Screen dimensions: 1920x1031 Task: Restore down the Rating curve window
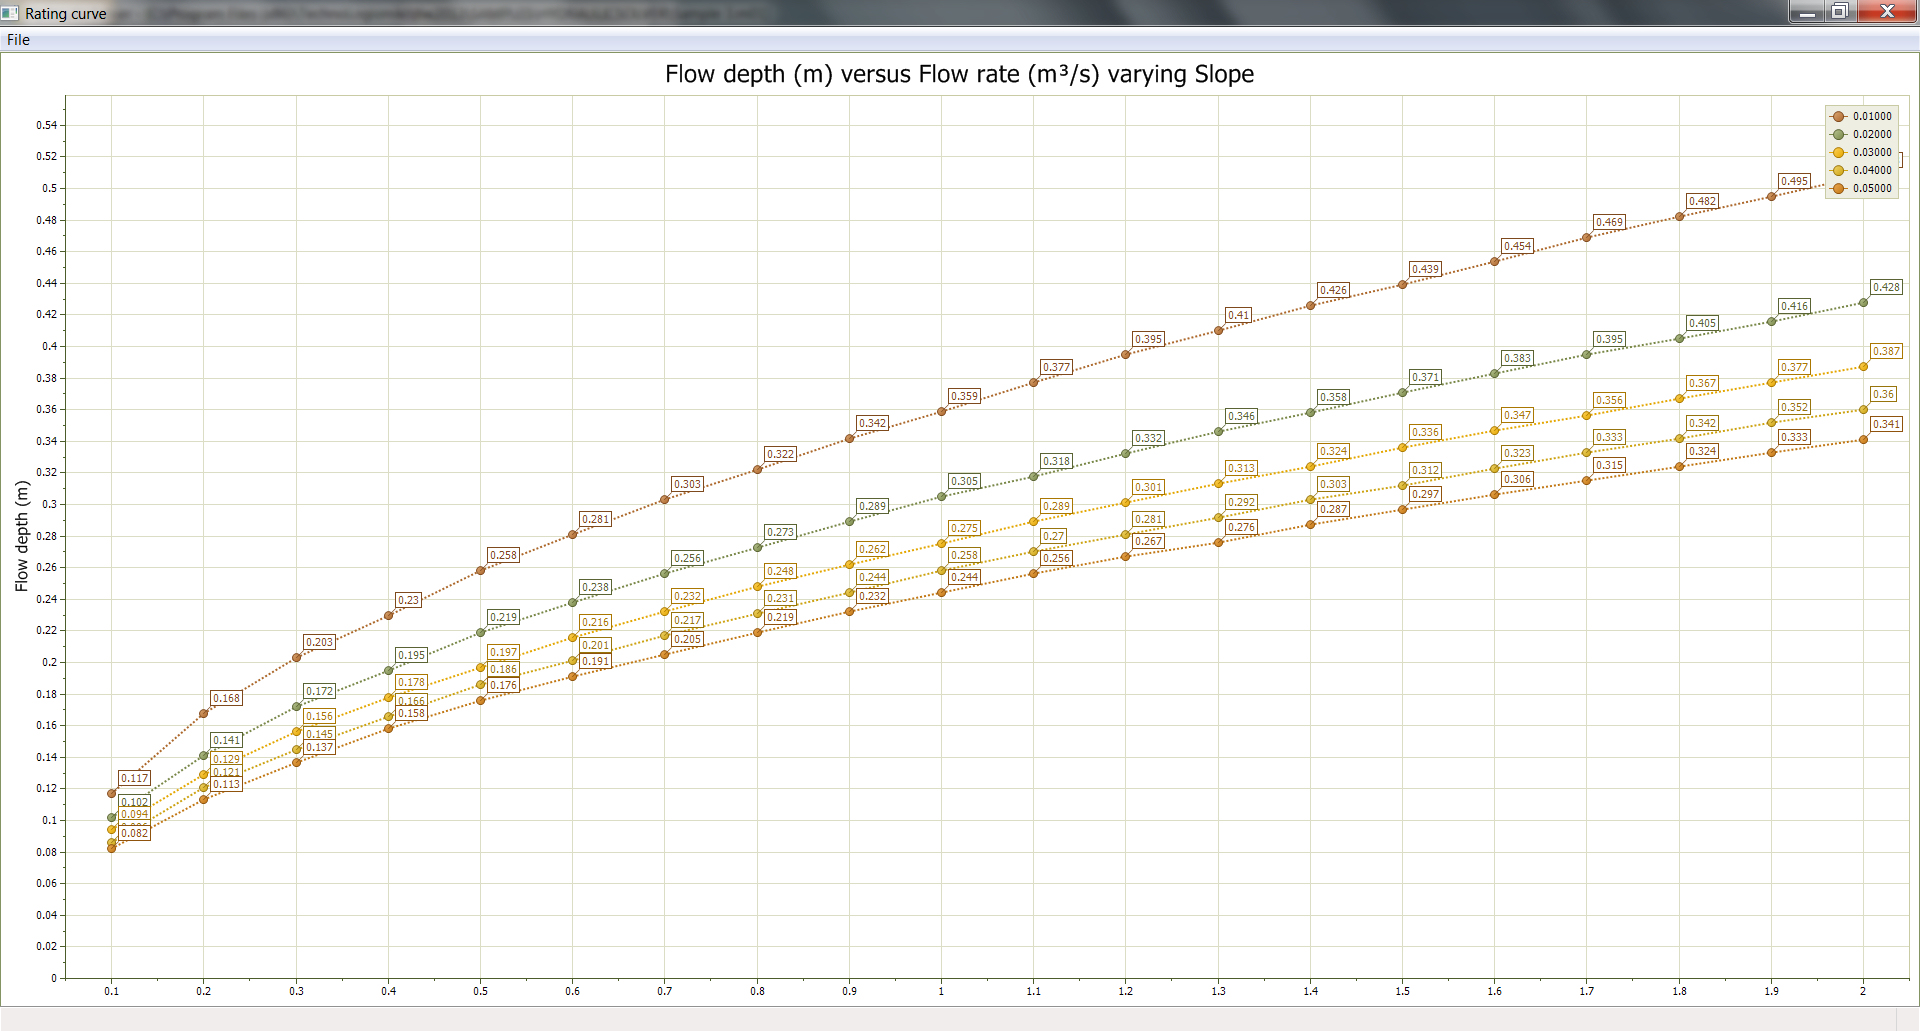pyautogui.click(x=1839, y=12)
